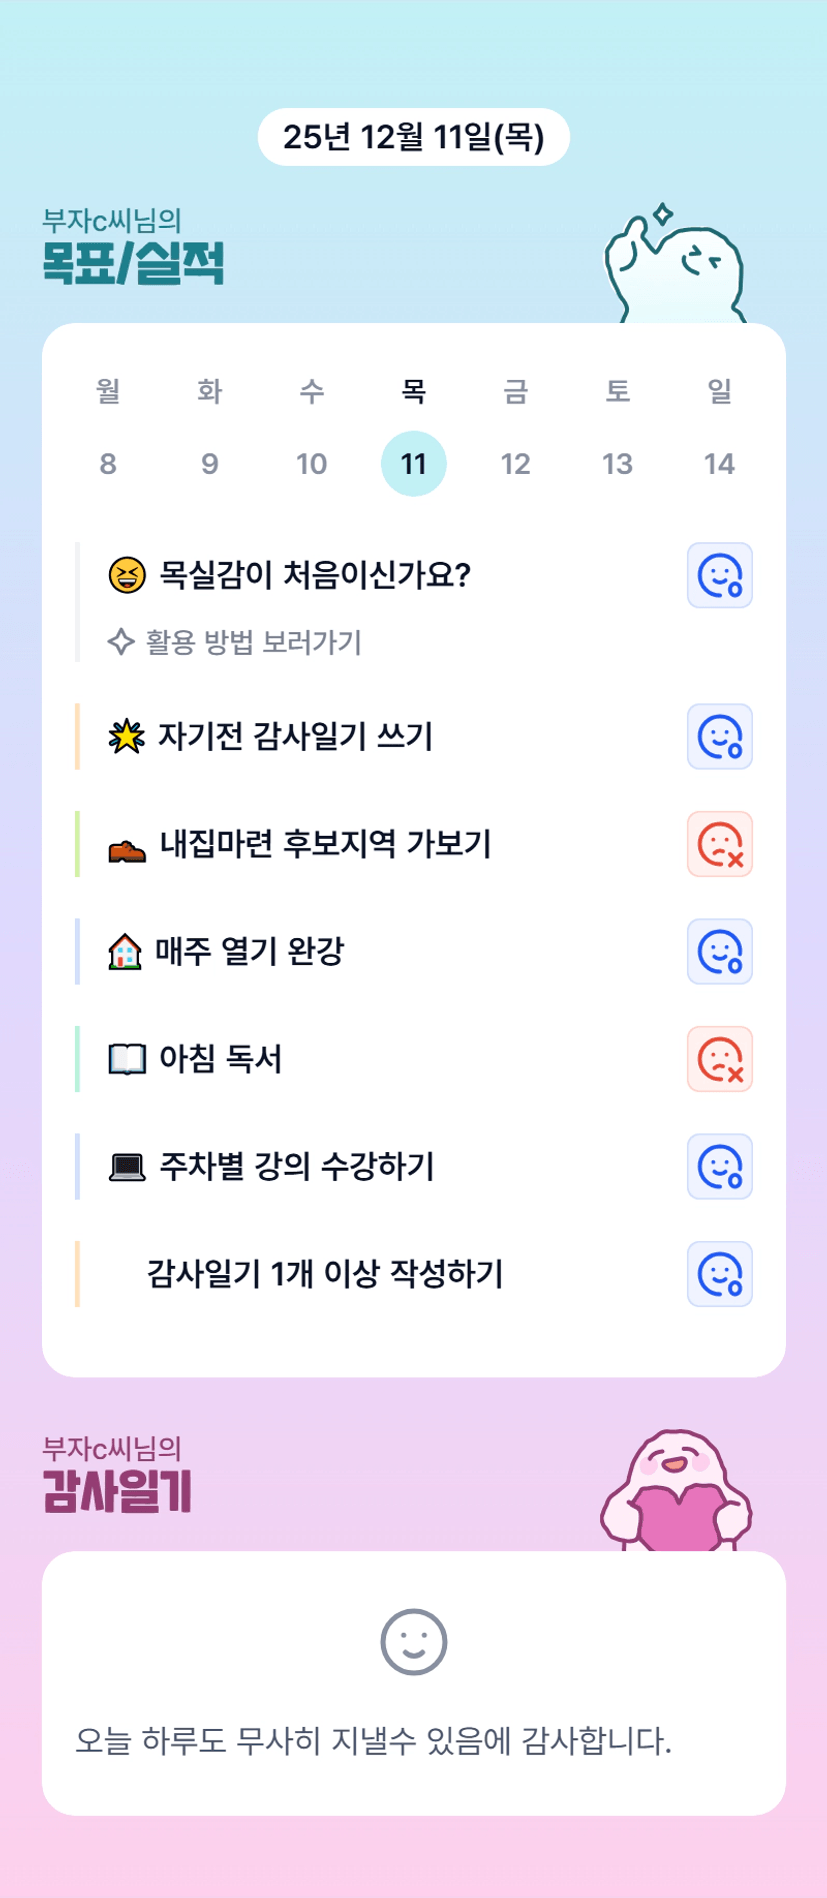Click smiley icon for 주차별 강의 수강하기
Viewport: 827px width, 1898px height.
(x=719, y=1166)
